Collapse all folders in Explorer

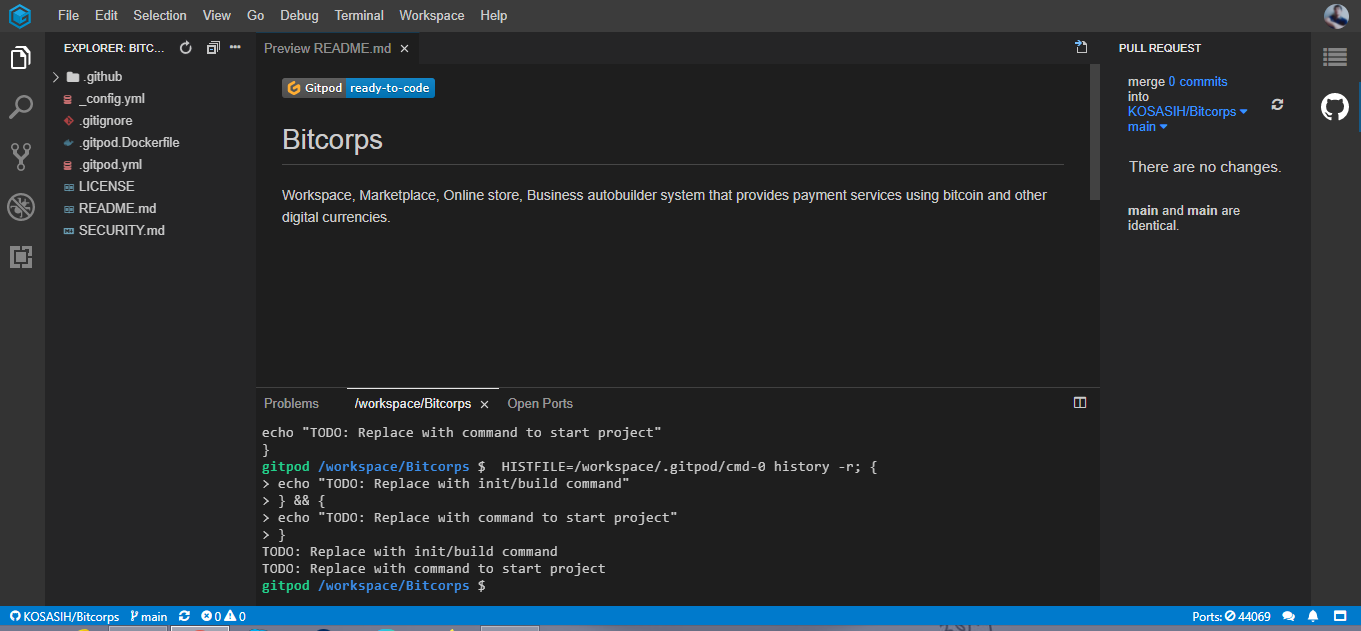[x=212, y=48]
